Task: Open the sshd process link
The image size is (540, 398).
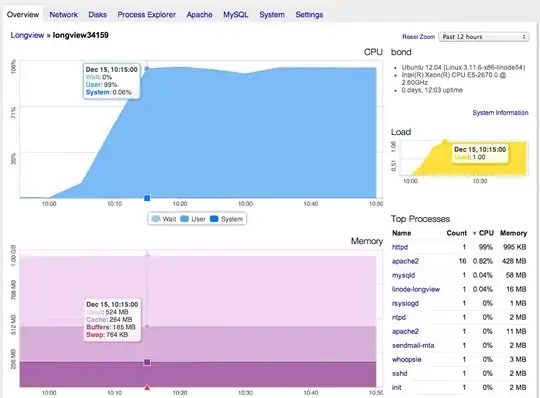Action: pyautogui.click(x=399, y=374)
